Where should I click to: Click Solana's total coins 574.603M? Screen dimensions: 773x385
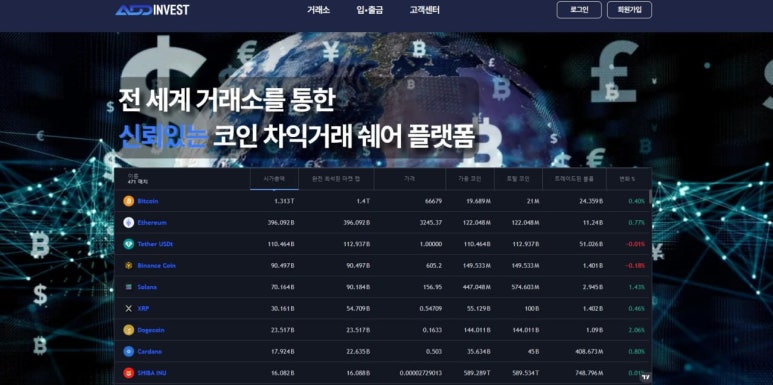(526, 287)
